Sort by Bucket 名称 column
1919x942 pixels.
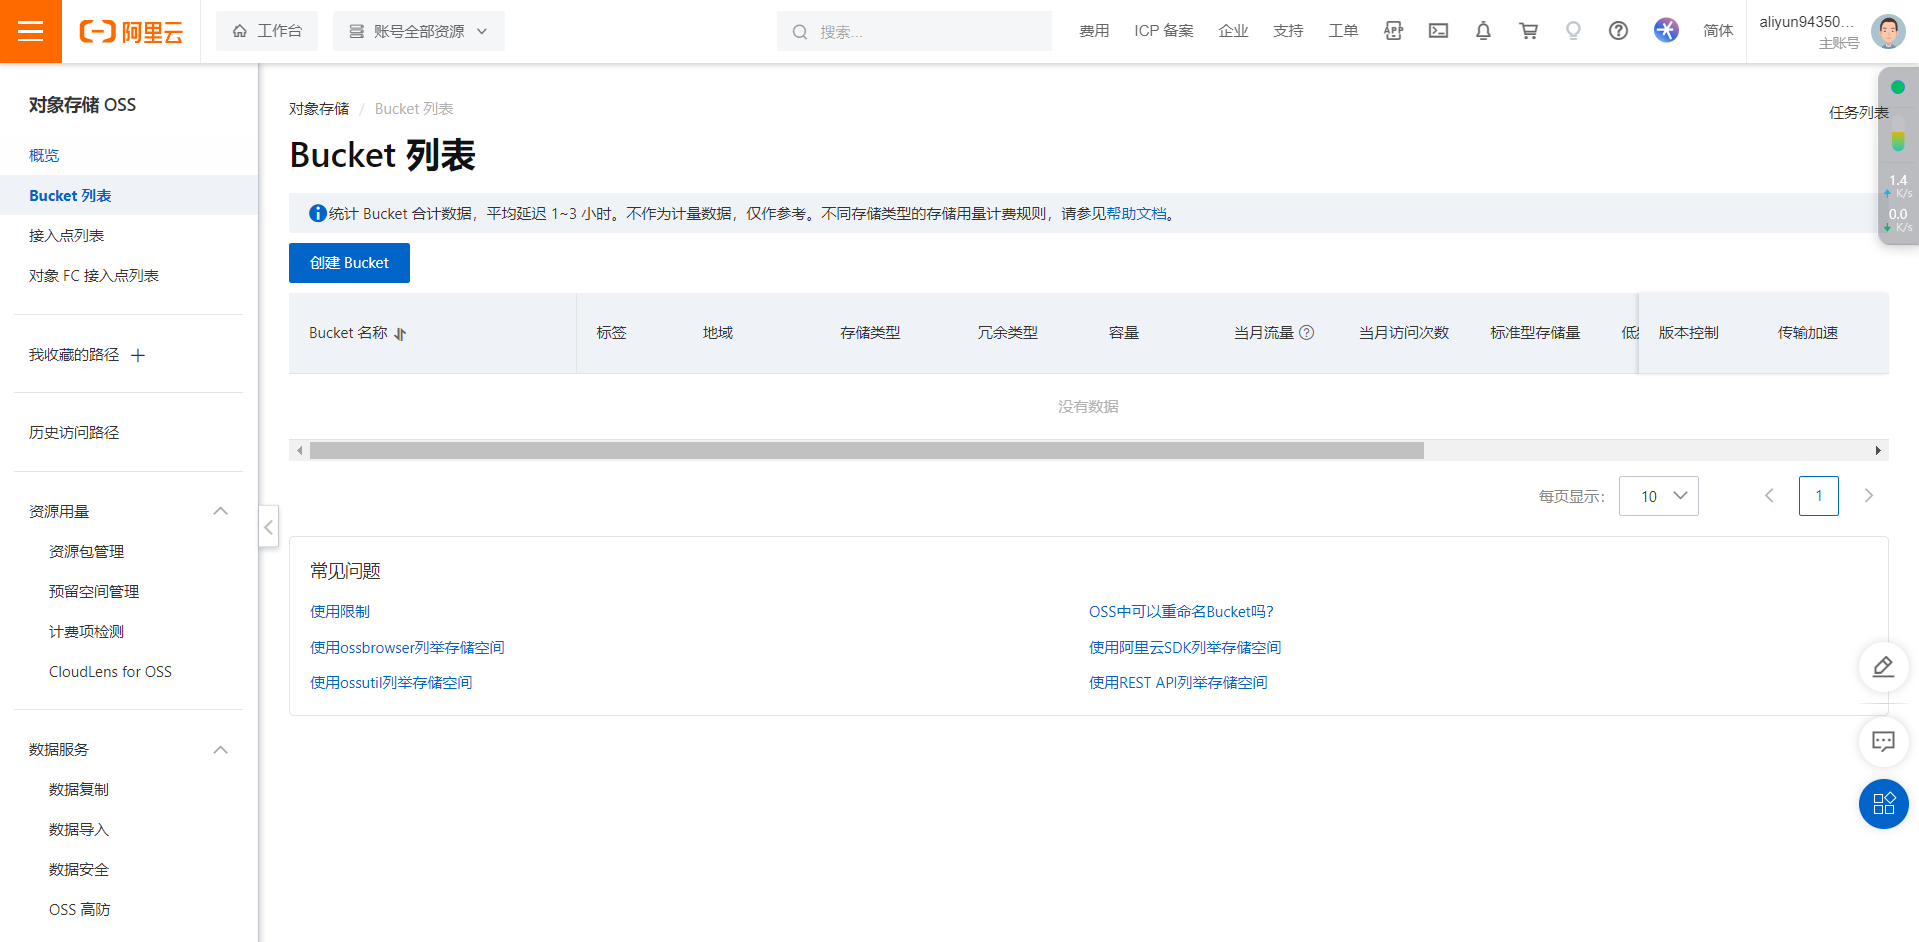click(x=400, y=334)
